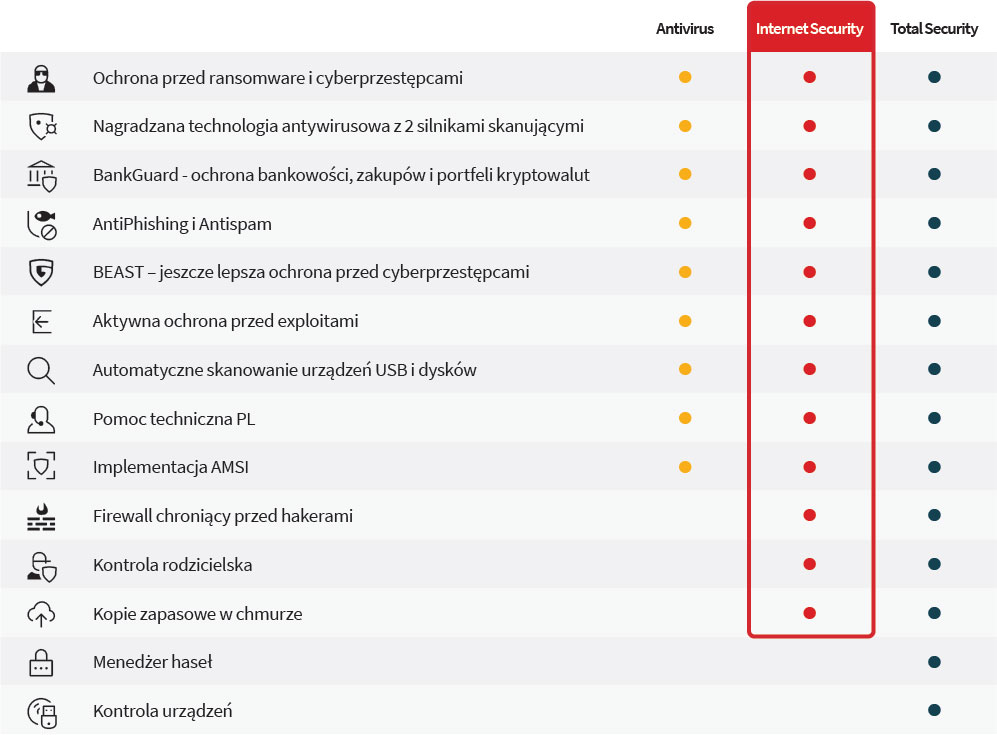Click the BankGuard bank building icon
The image size is (997, 735).
click(41, 175)
